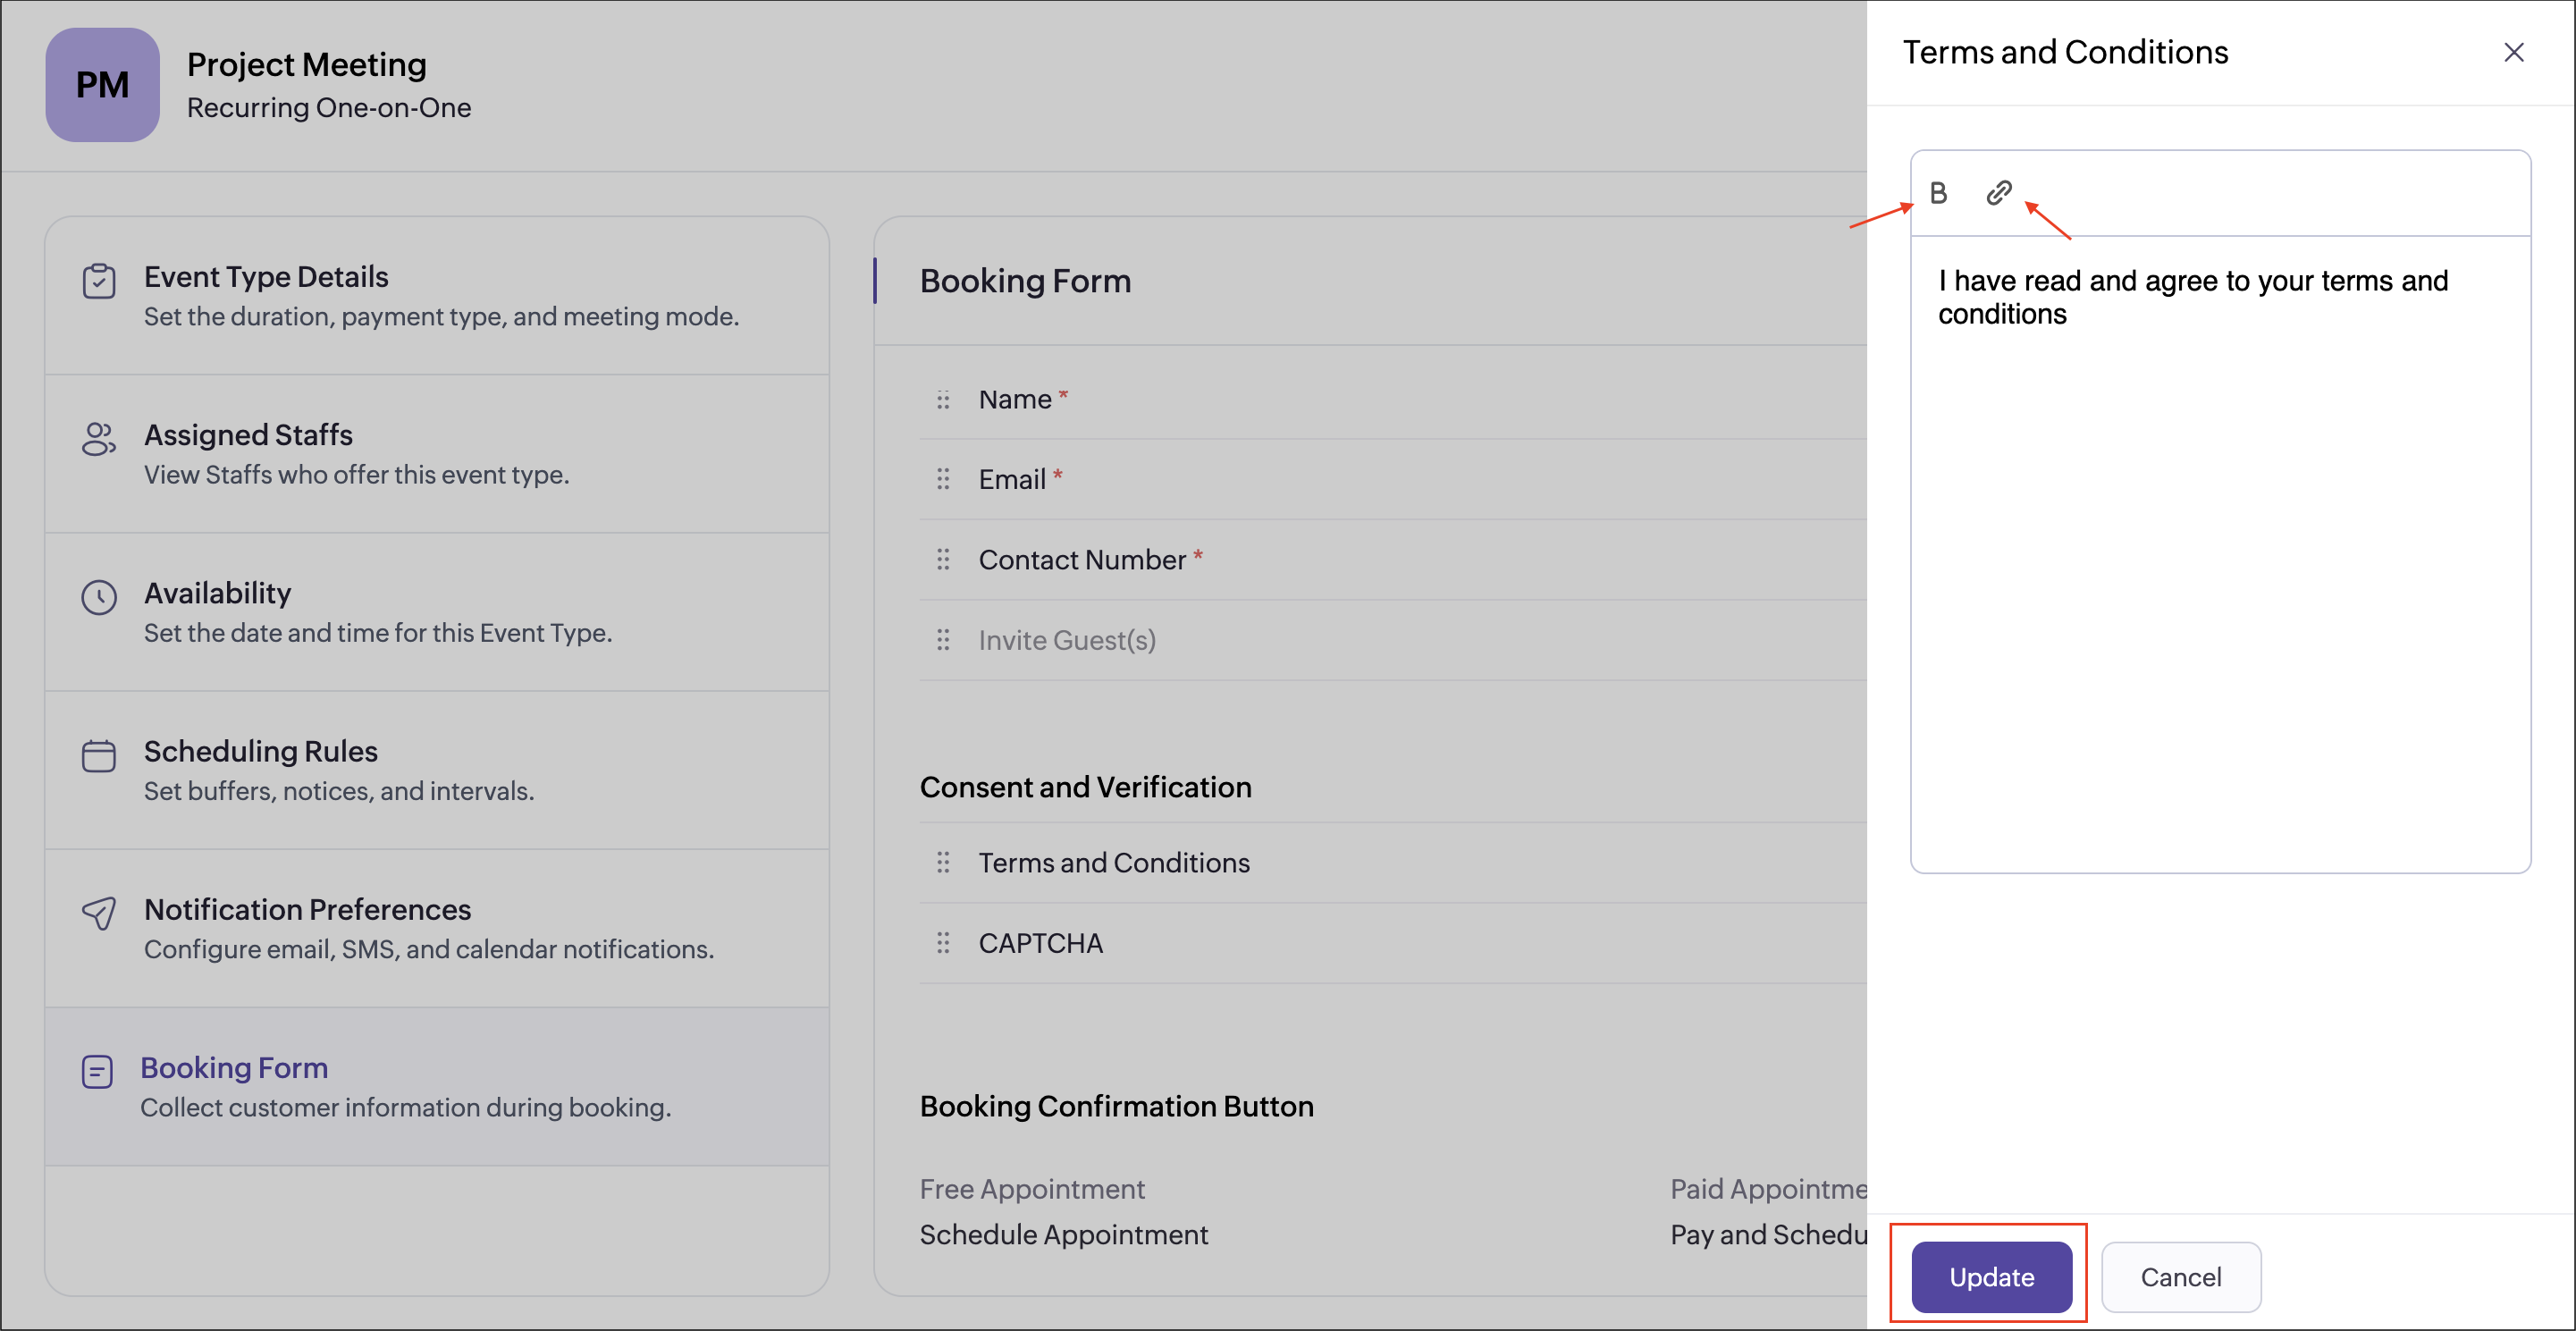Click drag handle next to Invite Guest(s)

coord(943,640)
